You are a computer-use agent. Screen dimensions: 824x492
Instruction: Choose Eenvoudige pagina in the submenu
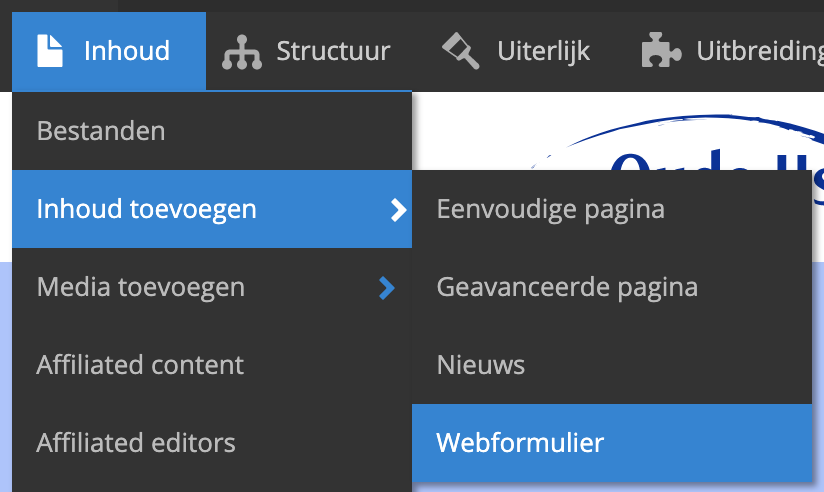551,209
